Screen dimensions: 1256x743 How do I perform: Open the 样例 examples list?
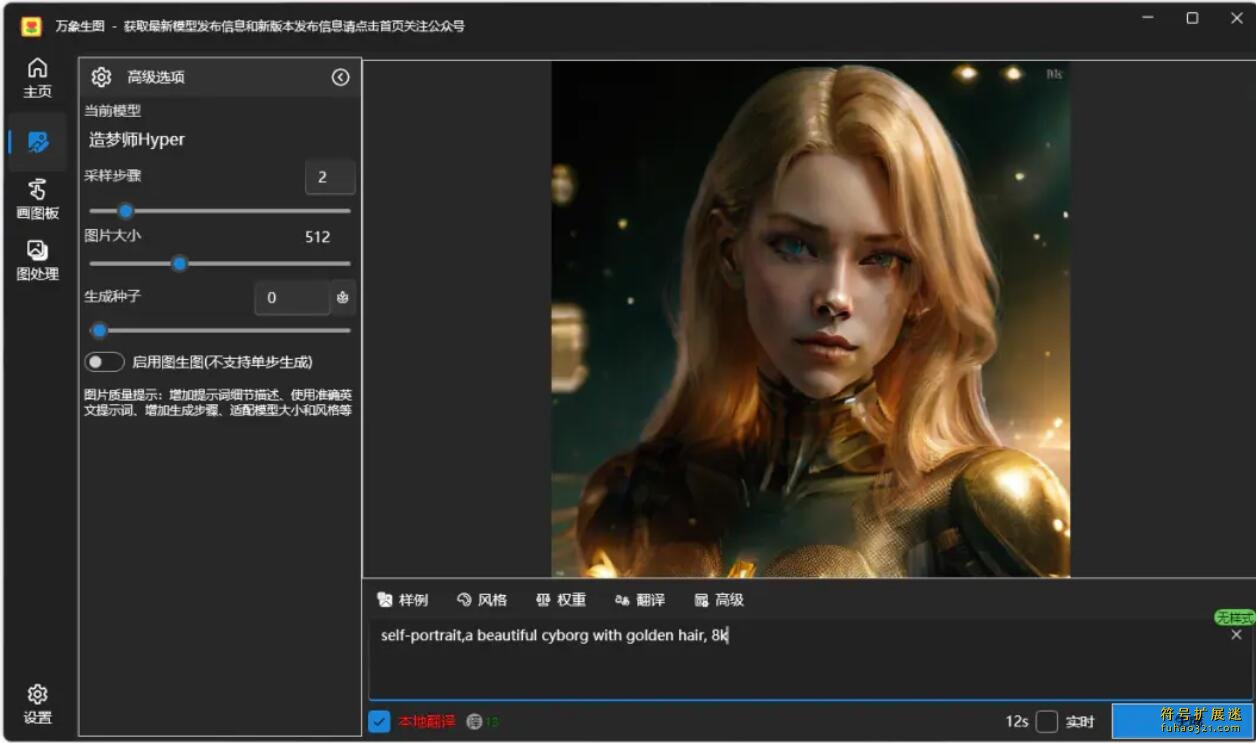[402, 600]
